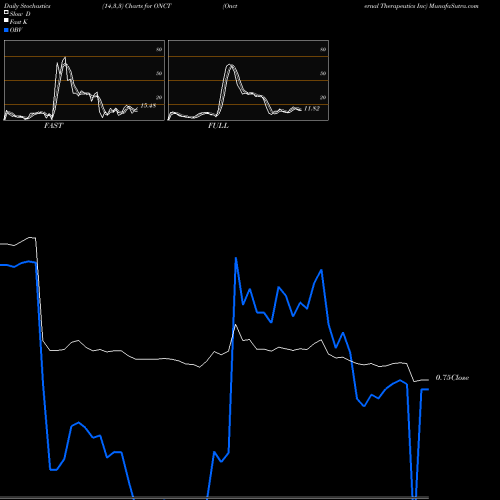The height and width of the screenshot is (500, 500).
Task: Click the 'Therapeutics Inc) MunafaSutra.com' text
Action: tap(429, 6)
